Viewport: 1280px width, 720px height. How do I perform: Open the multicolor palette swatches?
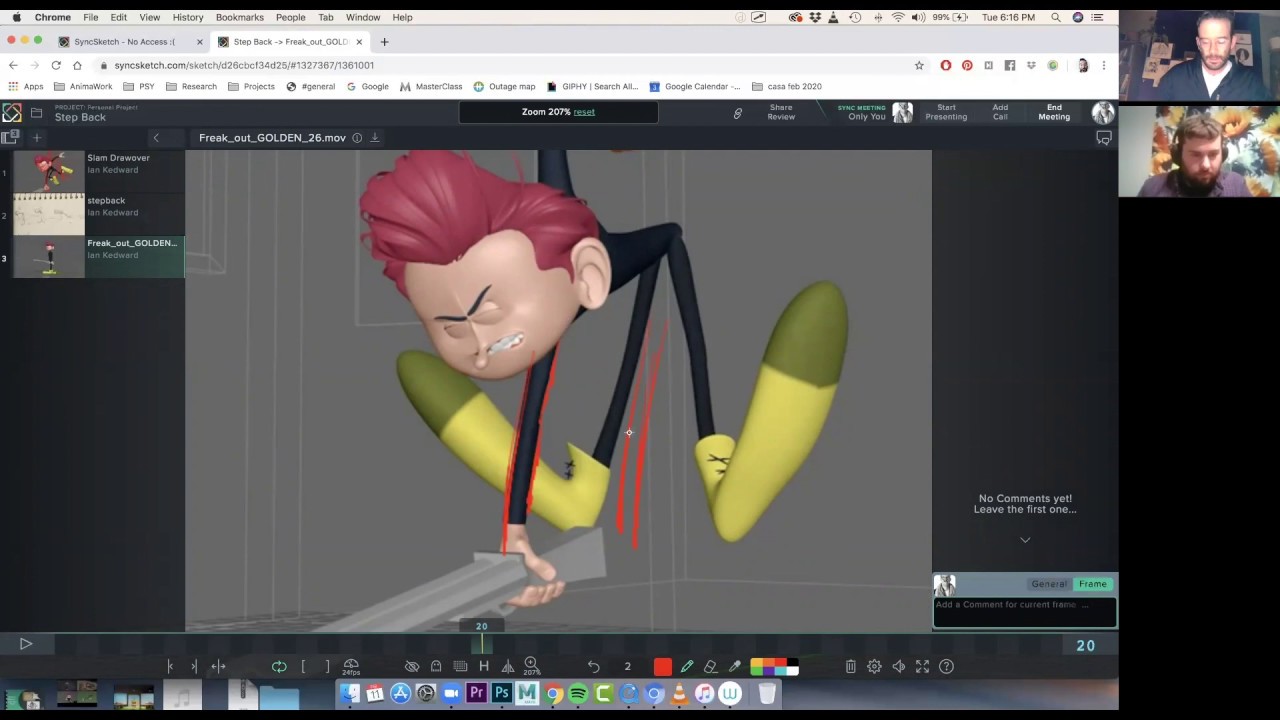[775, 666]
